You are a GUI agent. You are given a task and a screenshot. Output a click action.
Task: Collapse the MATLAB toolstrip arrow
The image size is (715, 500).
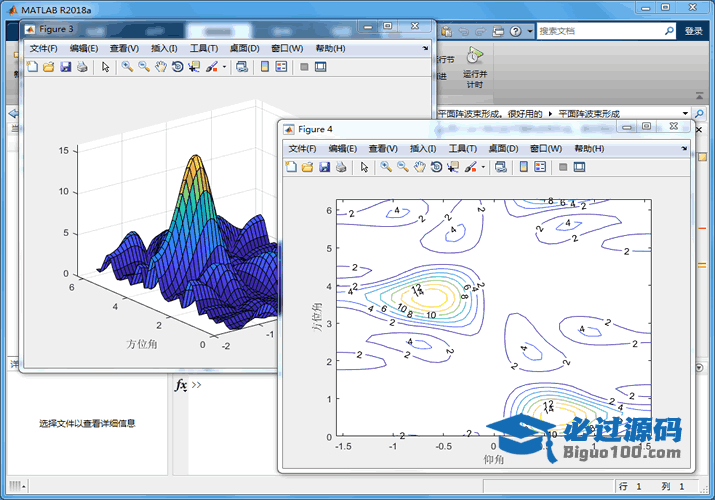[x=699, y=96]
